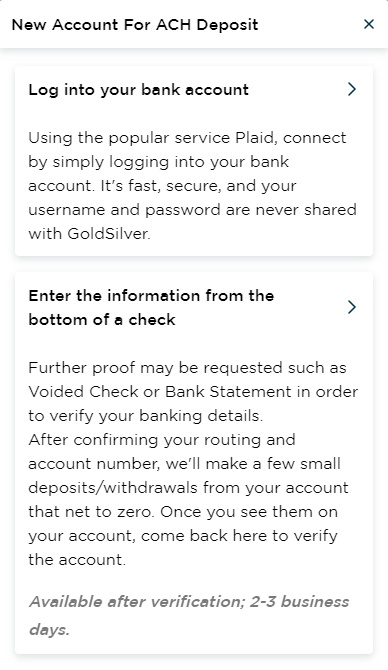Choose 'Enter the information from the bottom of a check'

pos(151,307)
